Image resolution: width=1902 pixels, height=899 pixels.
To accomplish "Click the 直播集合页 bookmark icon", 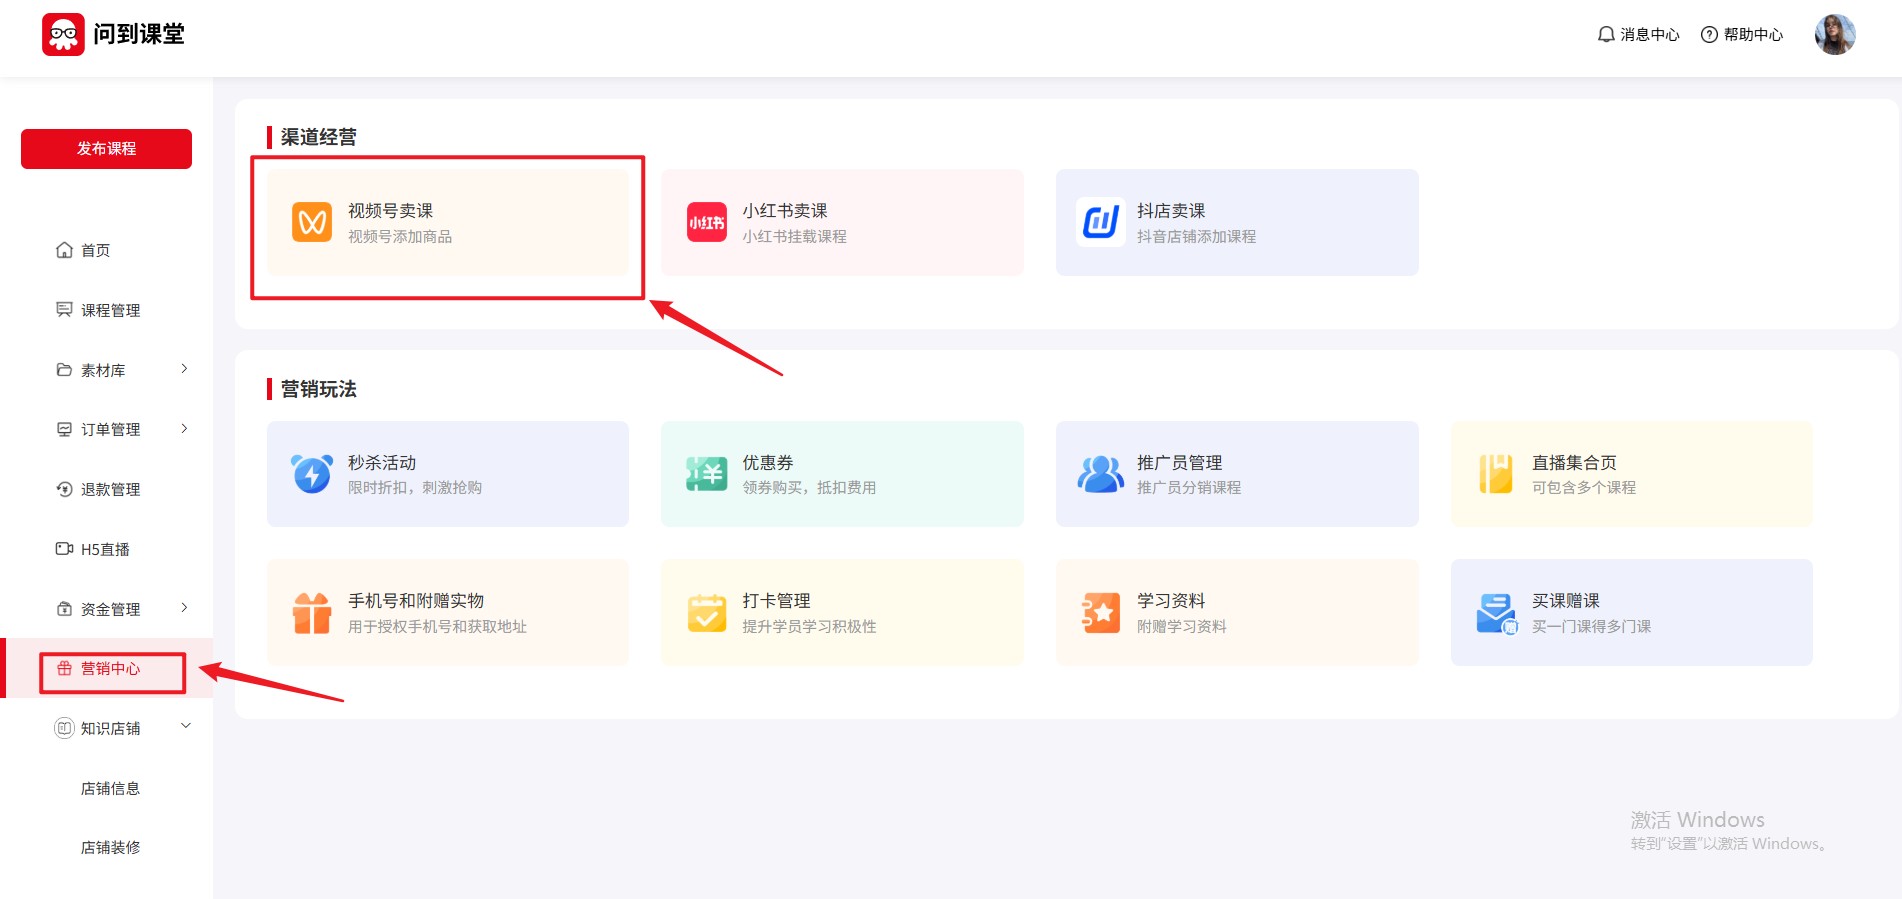I will pyautogui.click(x=1496, y=474).
